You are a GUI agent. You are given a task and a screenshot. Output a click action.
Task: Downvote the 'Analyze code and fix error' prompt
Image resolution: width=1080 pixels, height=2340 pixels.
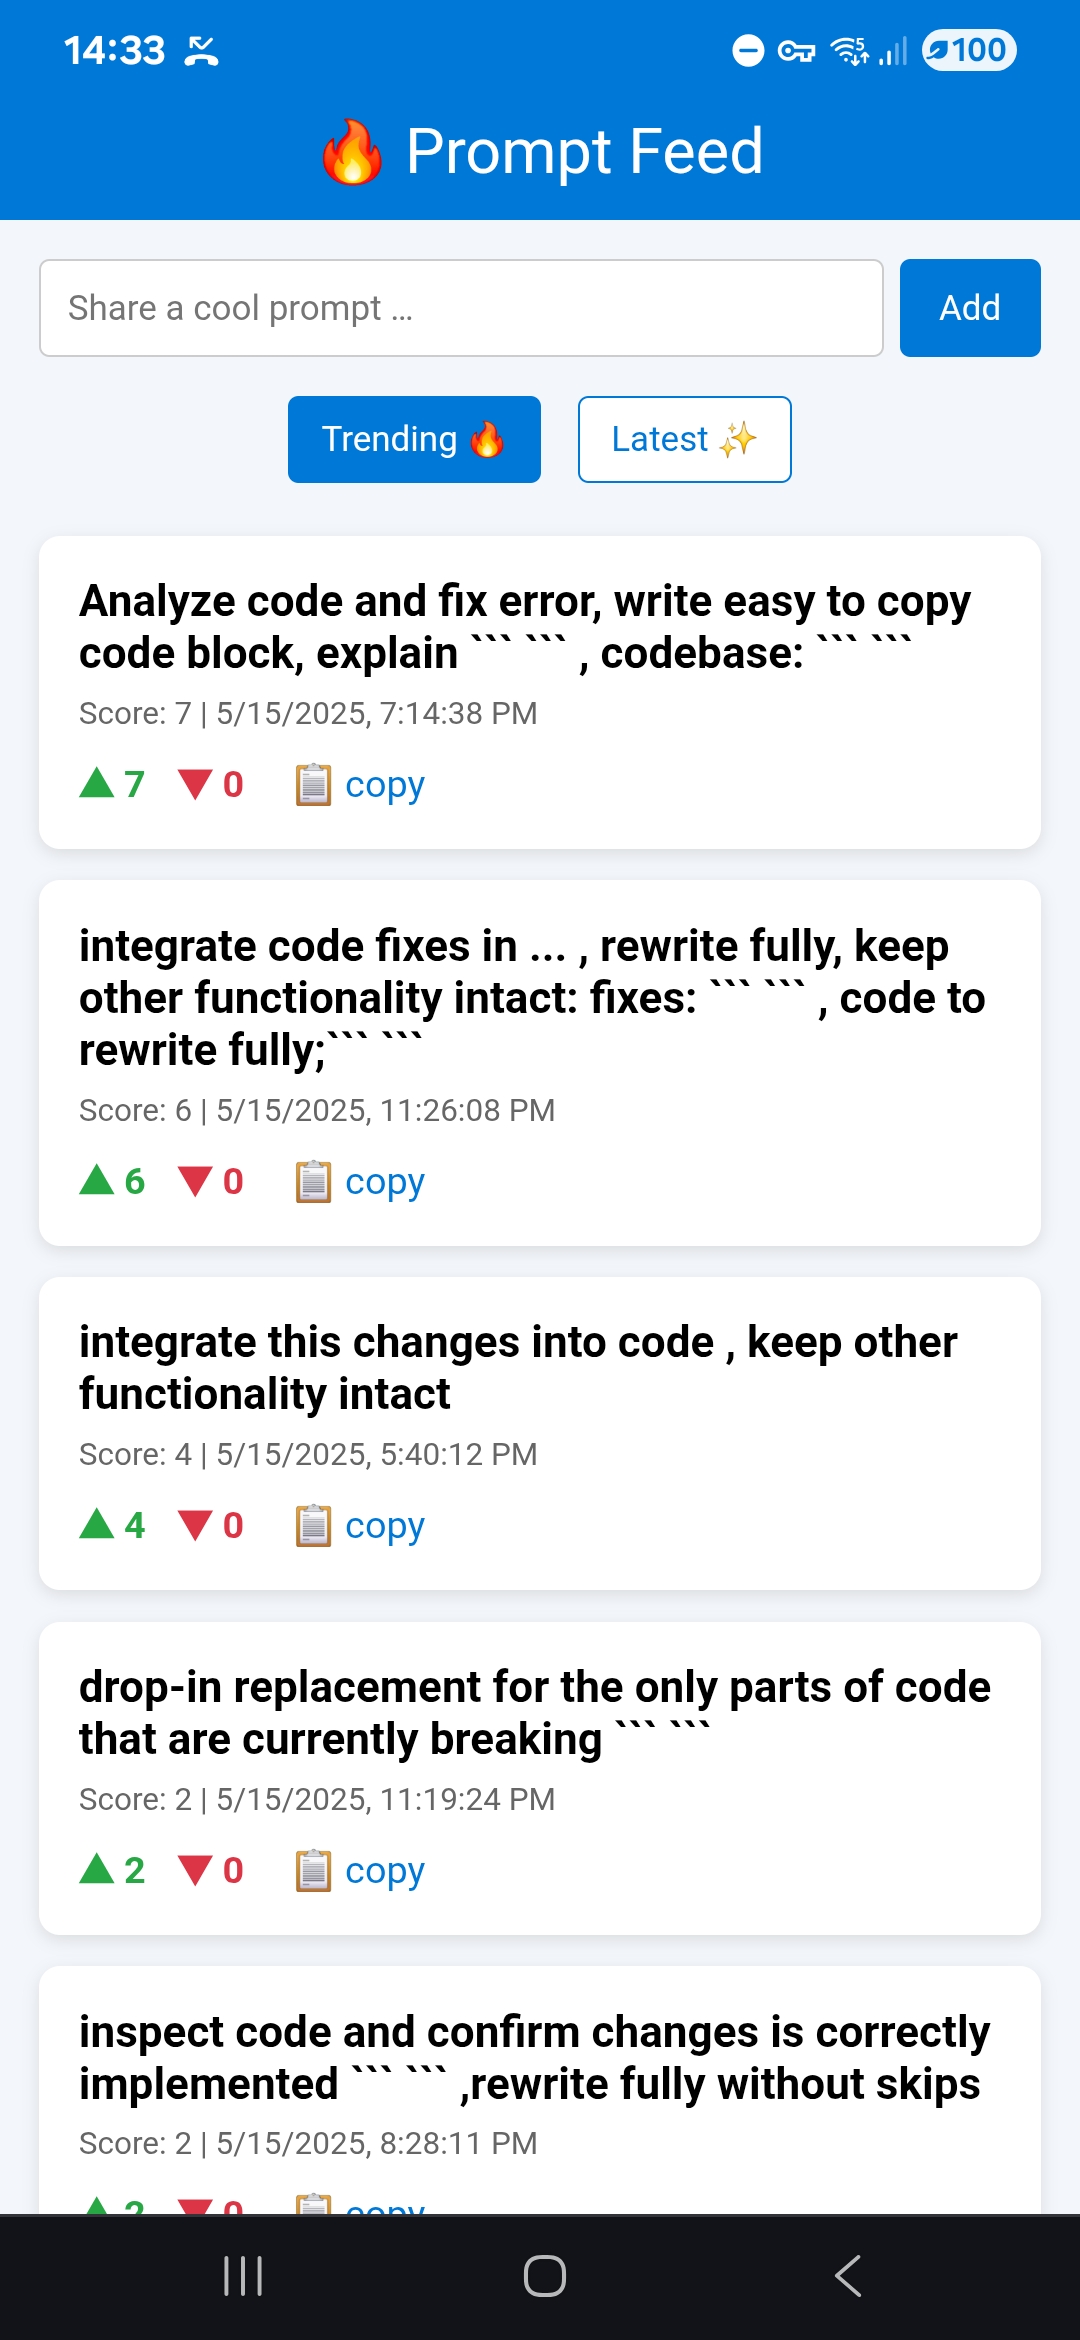211,784
